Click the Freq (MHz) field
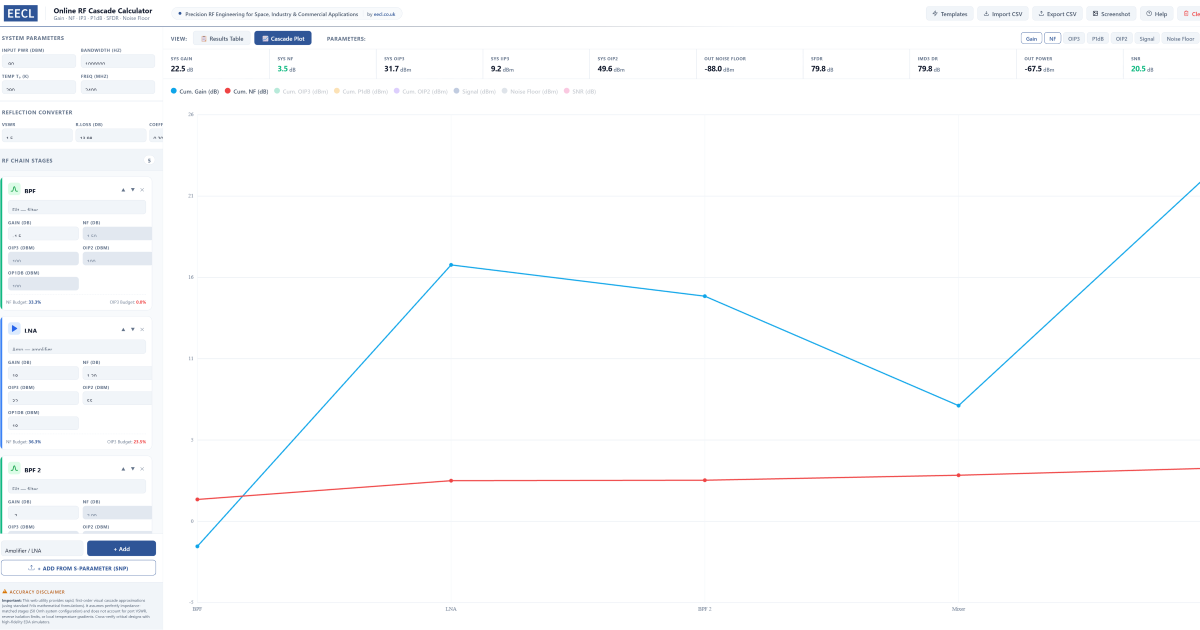Screen dimensions: 1200x630 coord(118,88)
